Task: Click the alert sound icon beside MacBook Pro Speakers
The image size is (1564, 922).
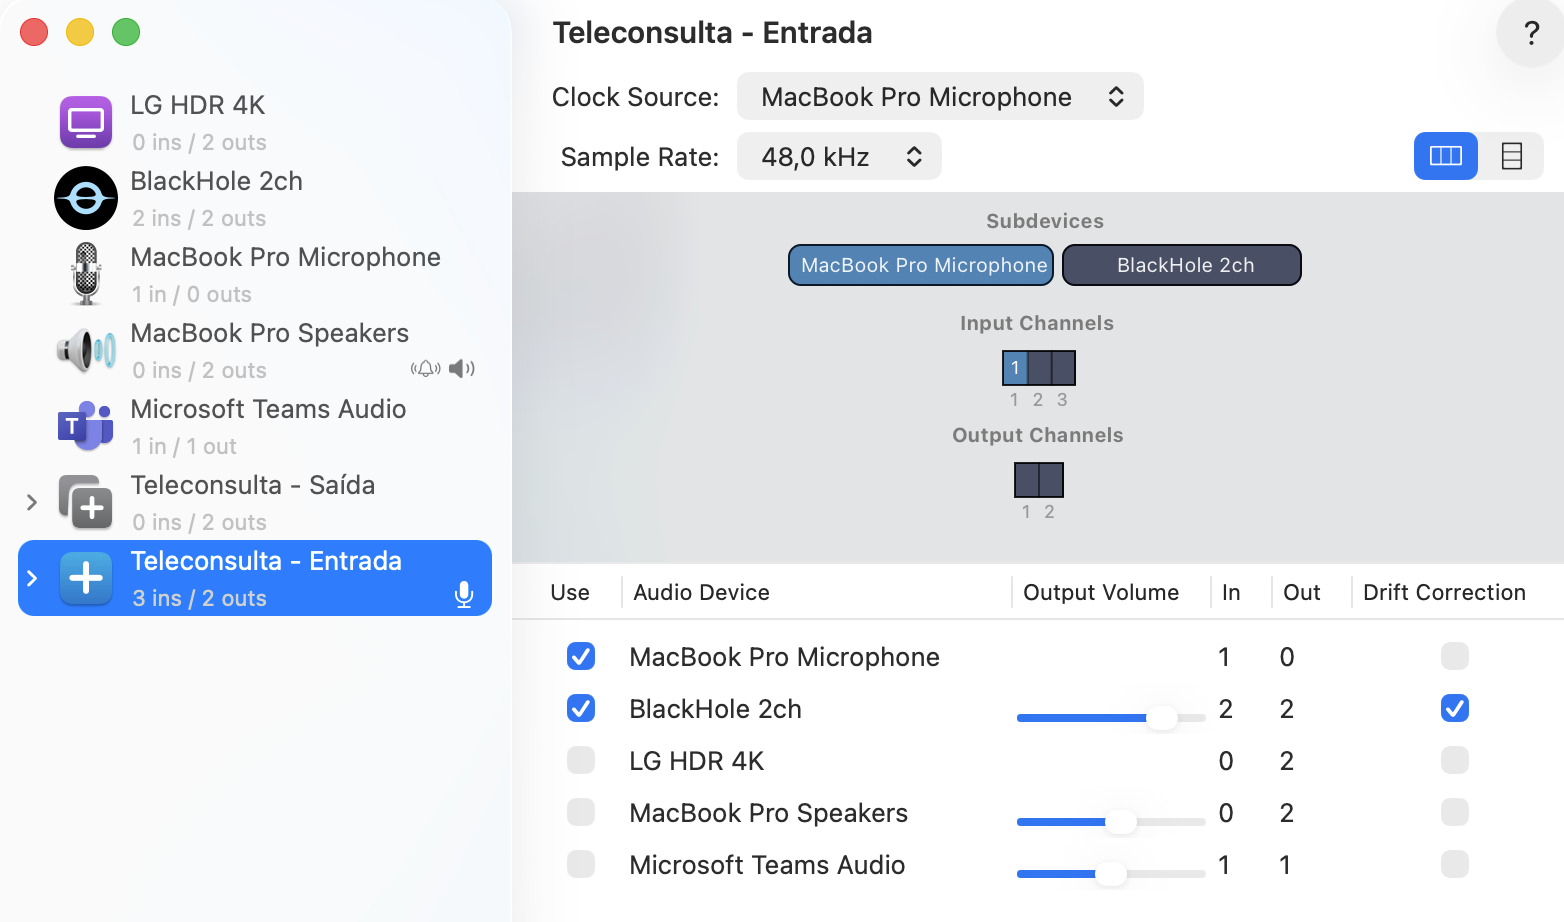Action: (x=425, y=369)
